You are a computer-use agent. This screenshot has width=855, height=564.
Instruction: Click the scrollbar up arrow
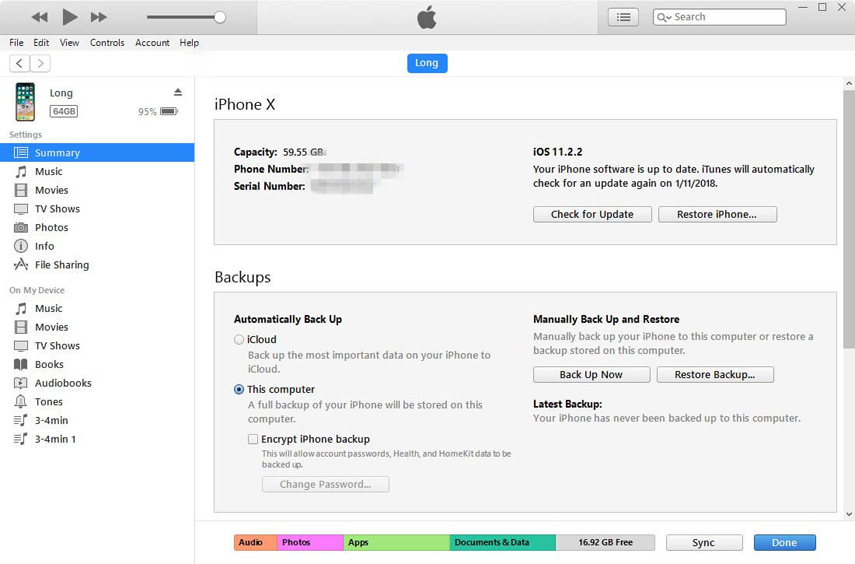tap(848, 84)
